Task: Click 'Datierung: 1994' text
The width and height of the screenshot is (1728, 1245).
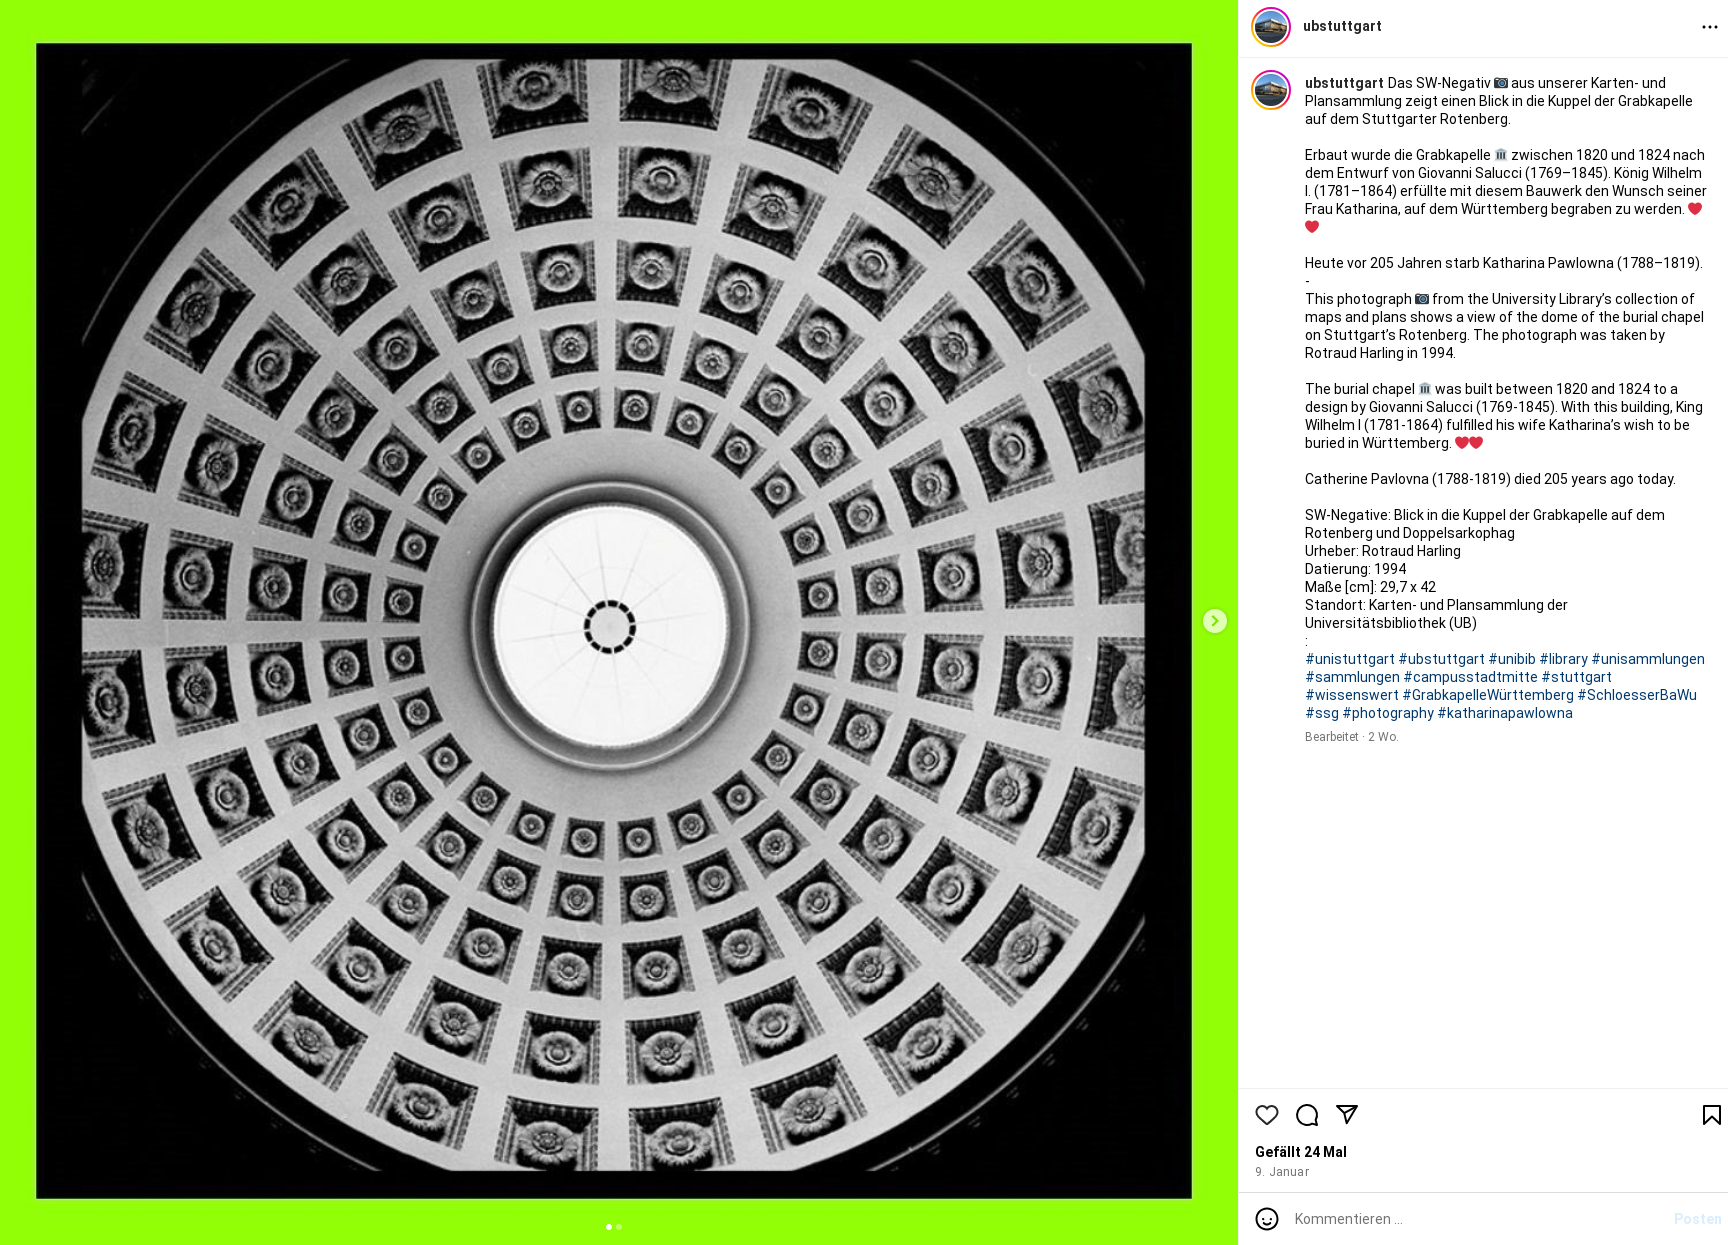Action: pyautogui.click(x=1355, y=569)
